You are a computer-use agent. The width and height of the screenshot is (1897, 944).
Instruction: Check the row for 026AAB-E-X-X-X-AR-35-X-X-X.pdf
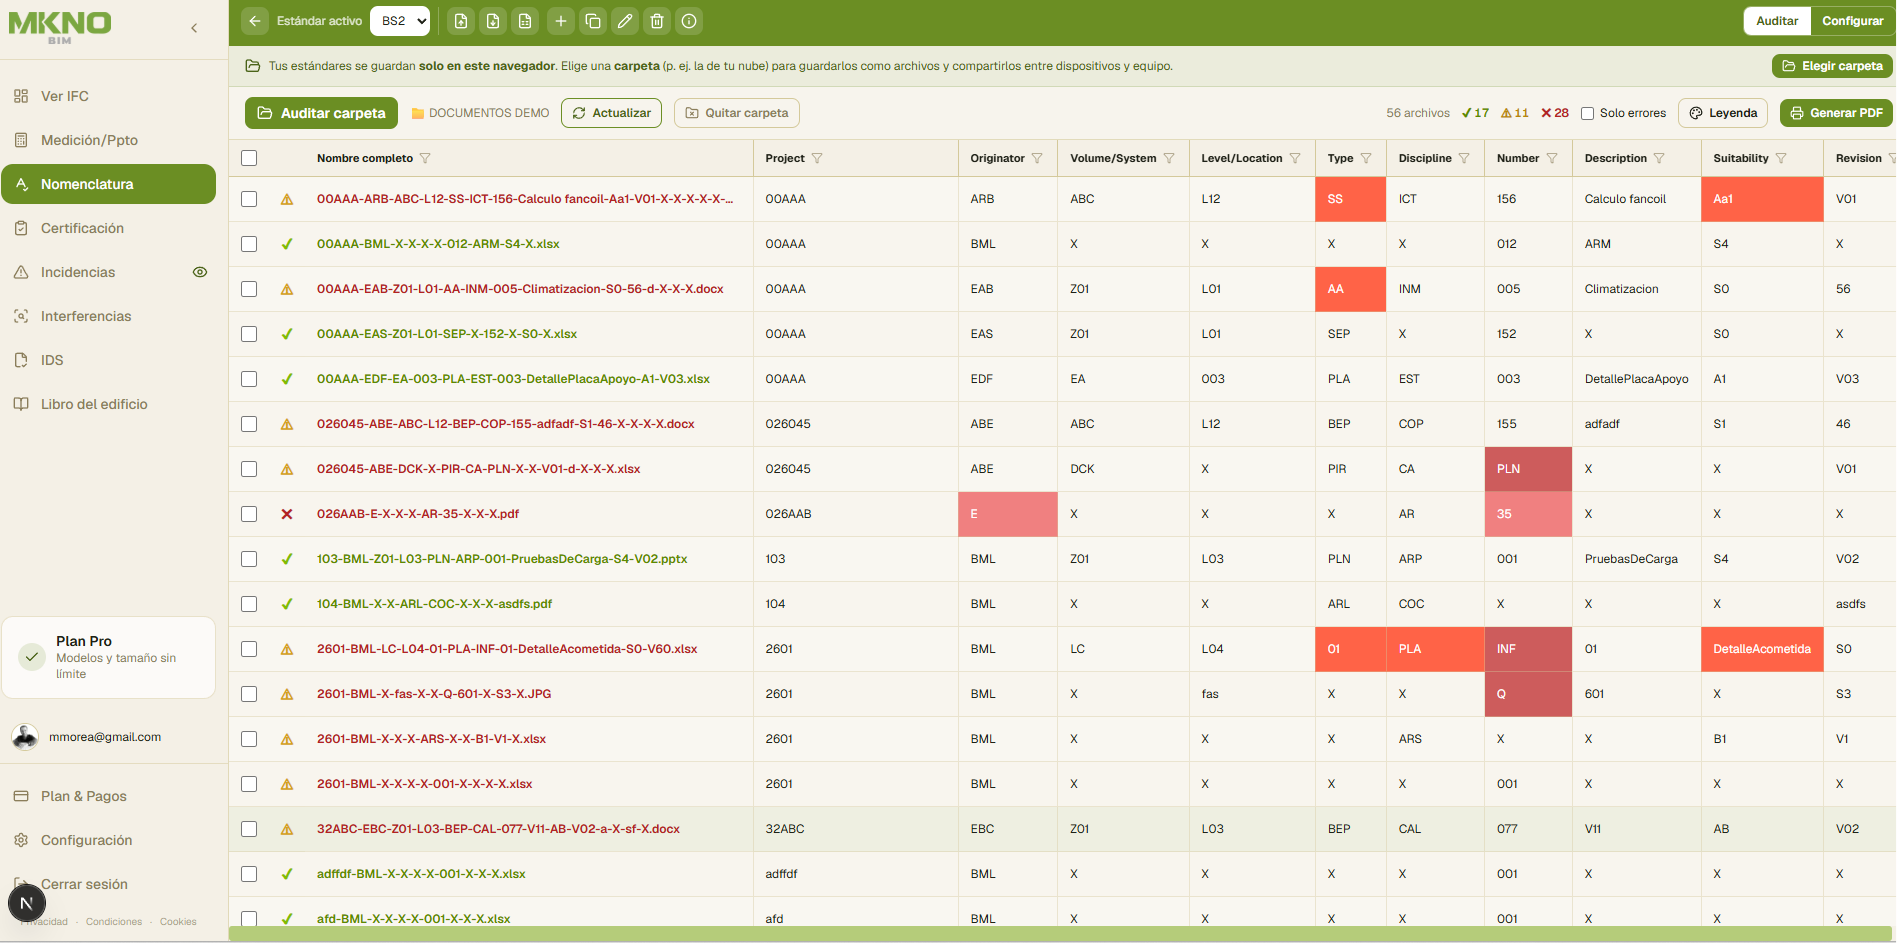pyautogui.click(x=249, y=514)
